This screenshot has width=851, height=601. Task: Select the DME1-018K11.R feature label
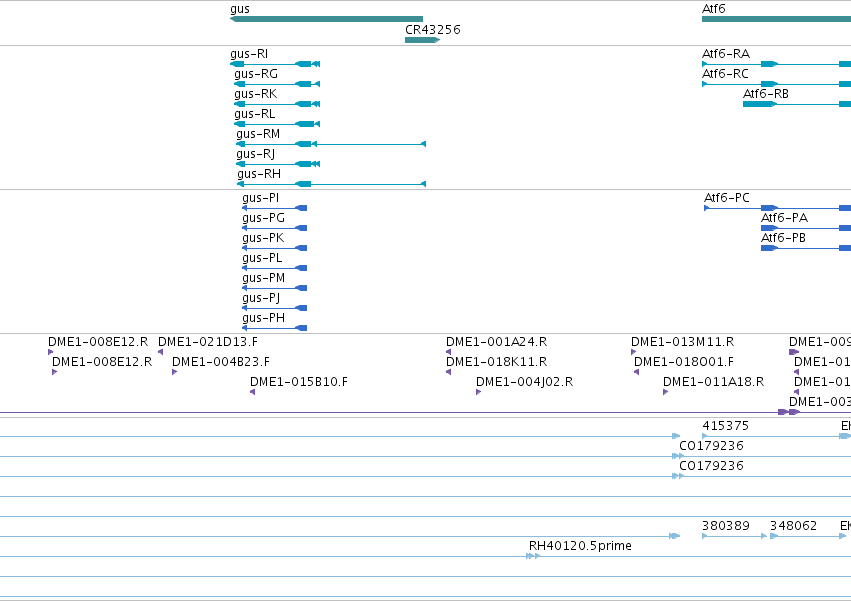[x=497, y=362]
